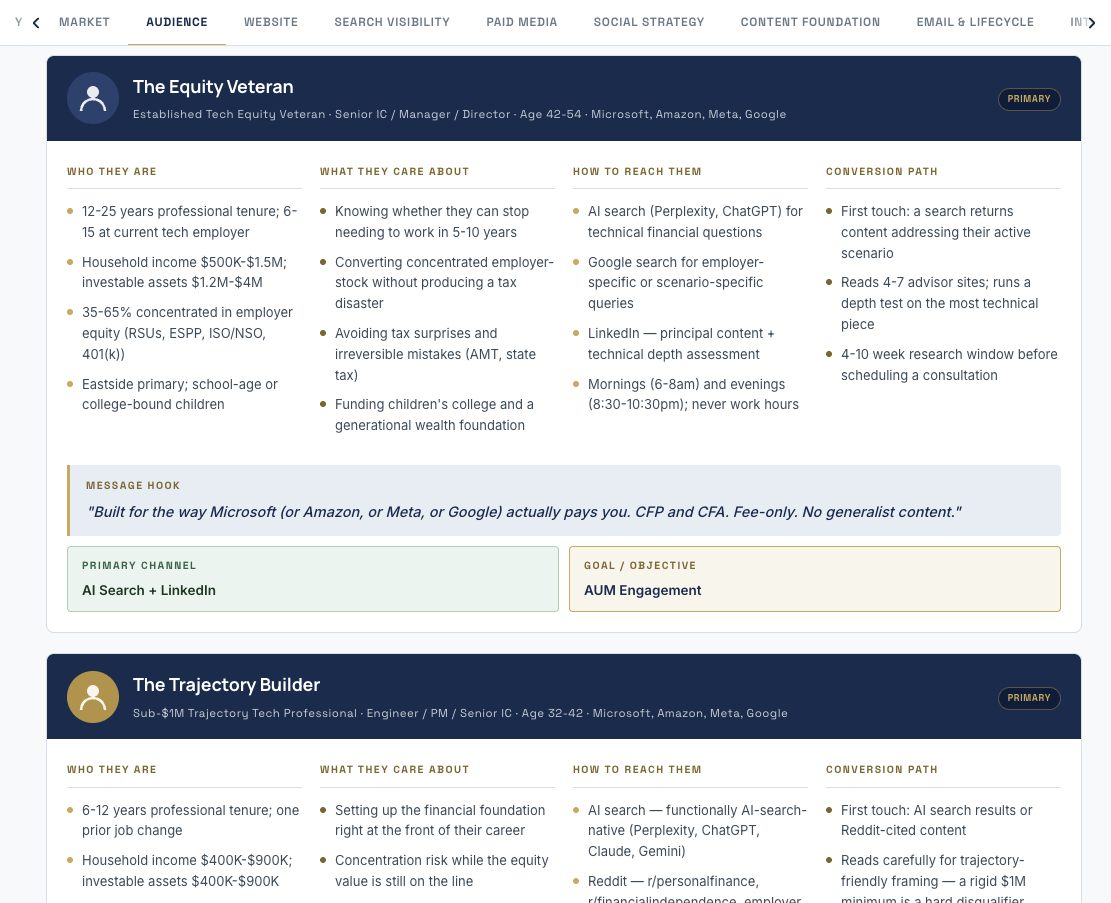Switch to the Website tab
This screenshot has height=903, width=1111.
pos(271,22)
